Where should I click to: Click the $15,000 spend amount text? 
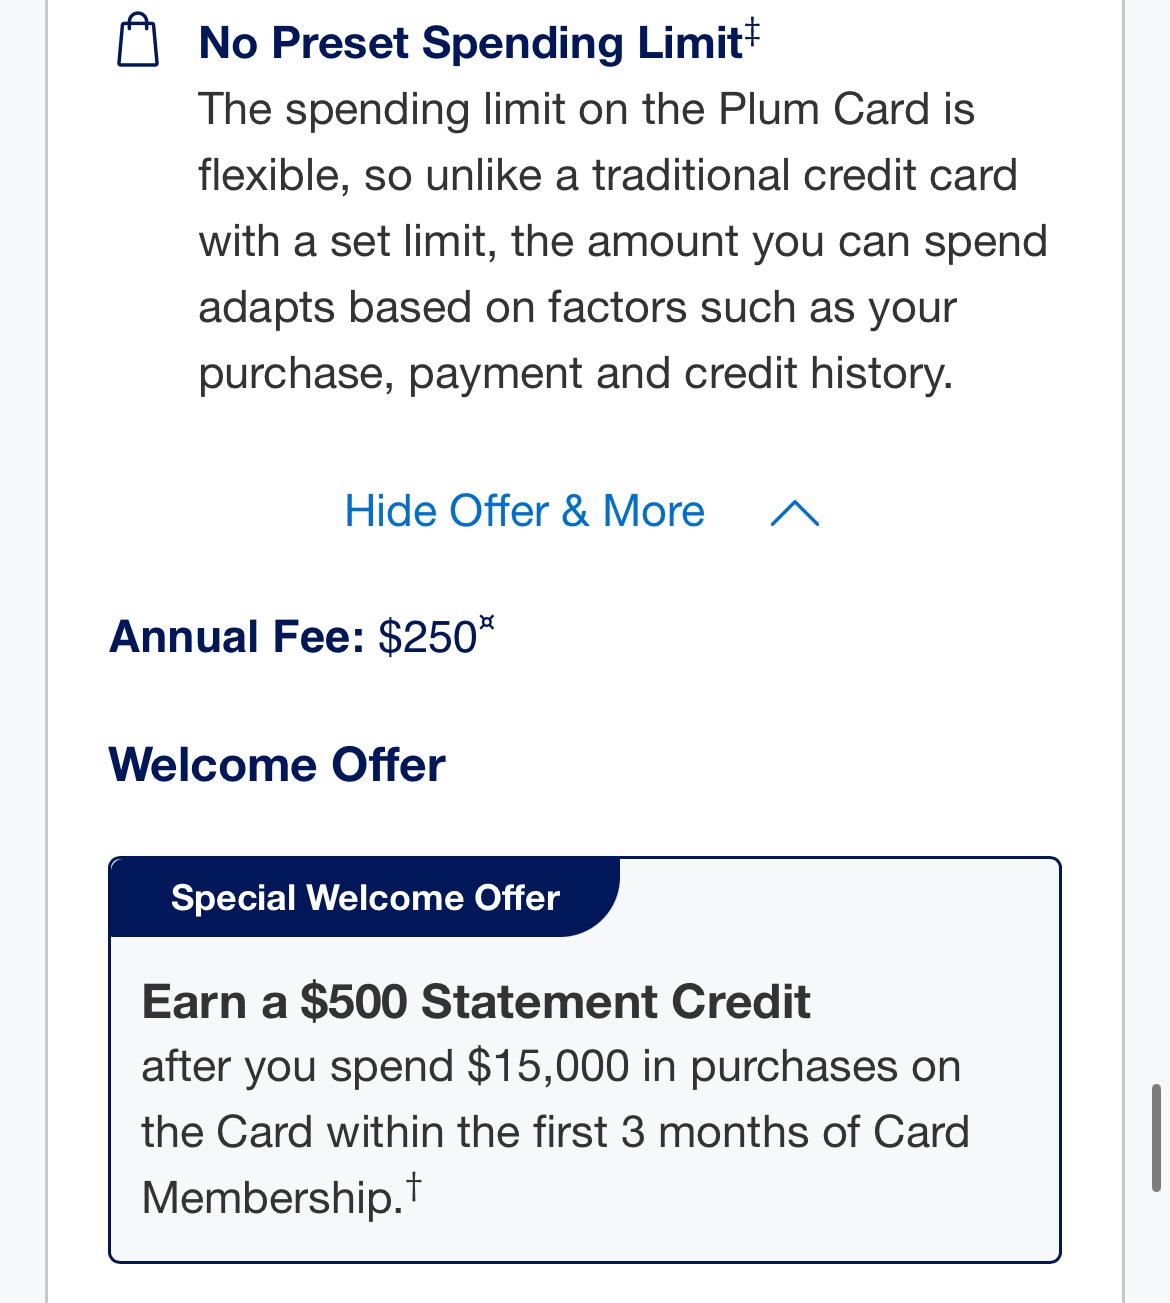(548, 1067)
